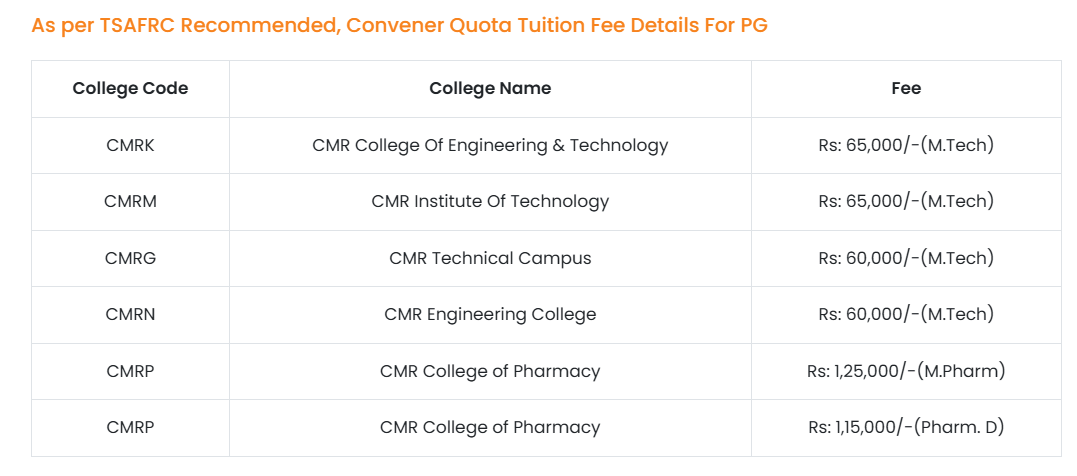Click CMR College of Pharmacy in M.Pharm row

(x=490, y=371)
